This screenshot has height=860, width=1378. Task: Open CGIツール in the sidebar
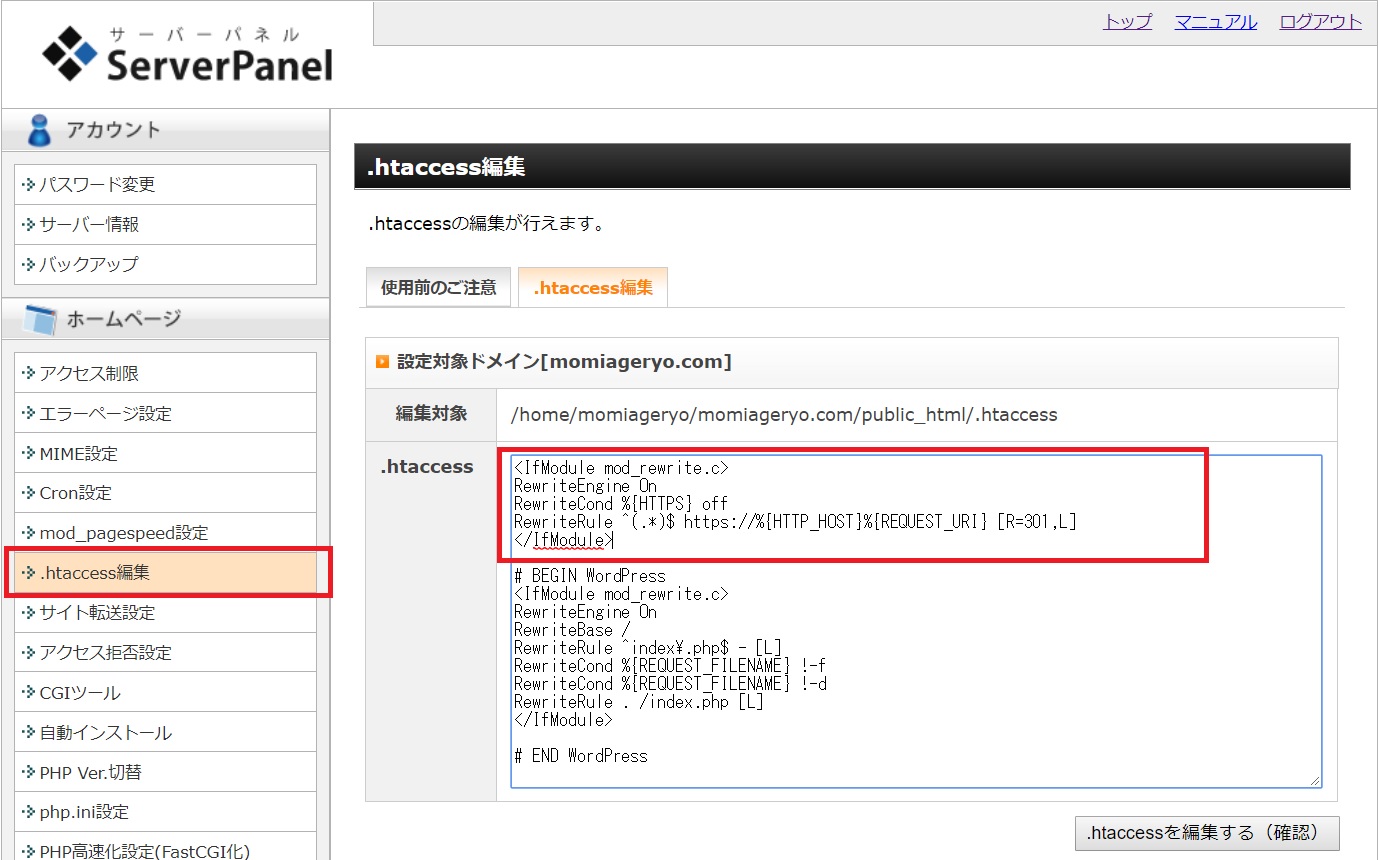tap(166, 693)
